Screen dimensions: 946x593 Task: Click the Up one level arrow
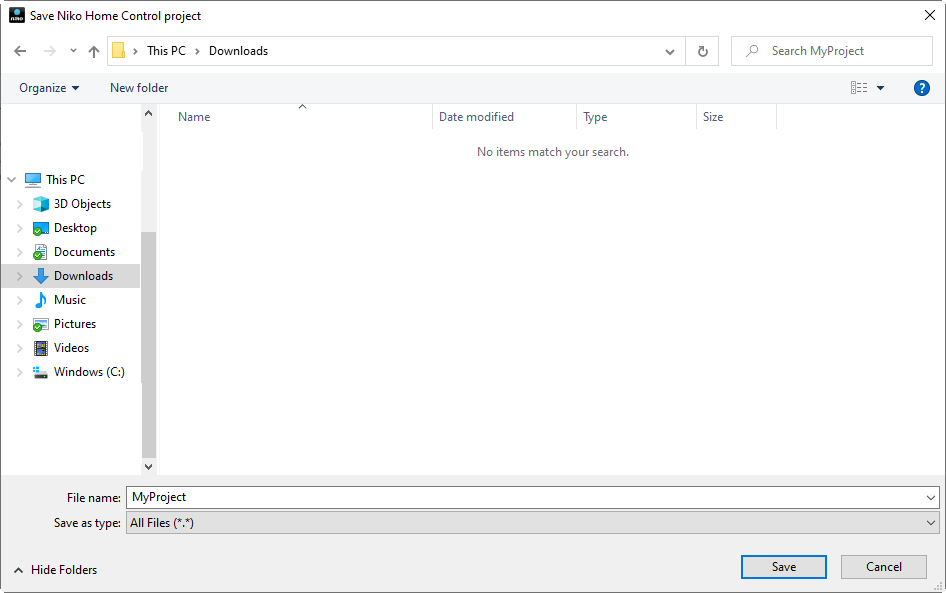click(94, 51)
